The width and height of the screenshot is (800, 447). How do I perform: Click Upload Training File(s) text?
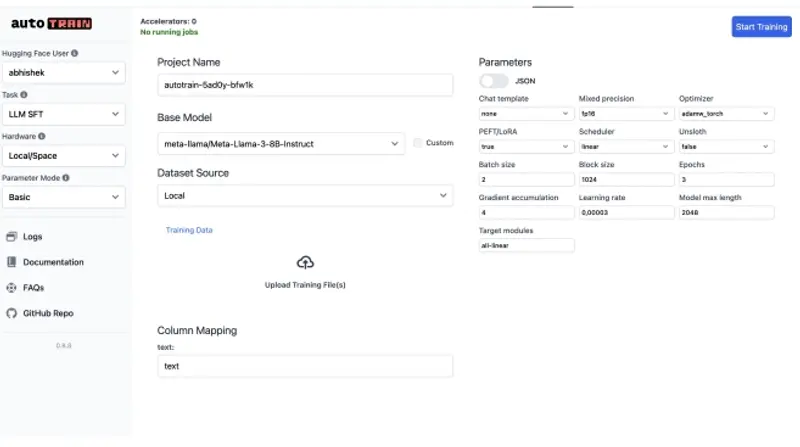[305, 285]
